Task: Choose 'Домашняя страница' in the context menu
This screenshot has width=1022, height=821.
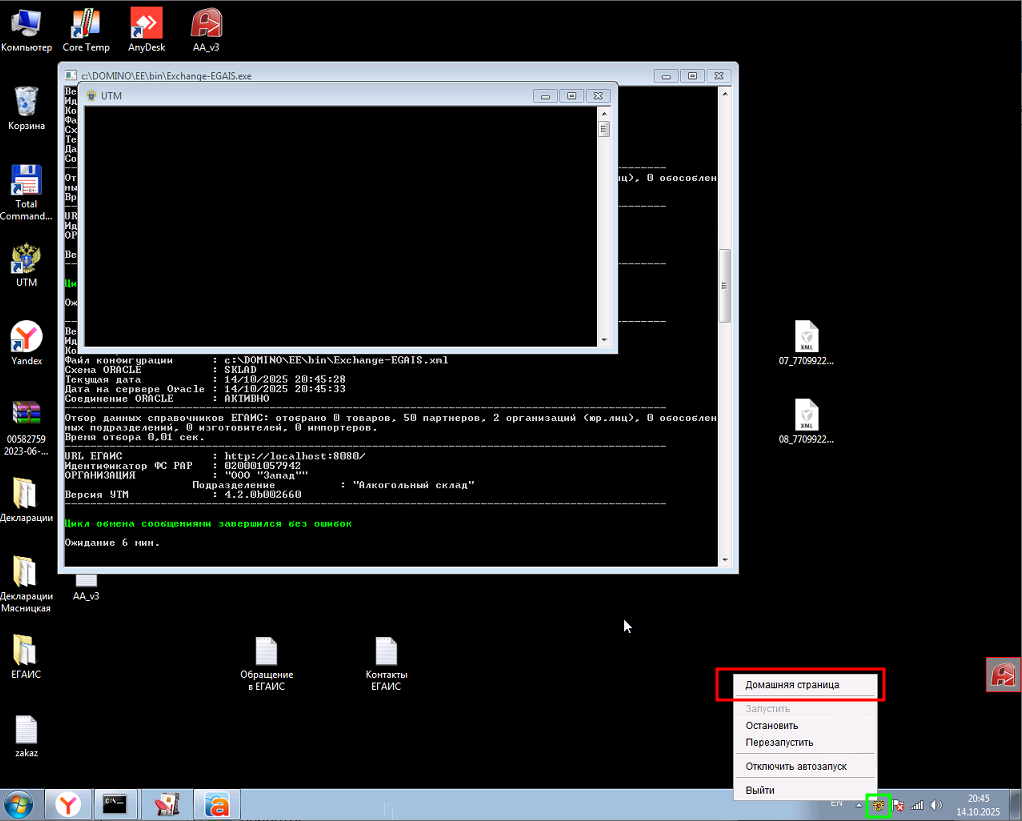Action: tap(792, 685)
